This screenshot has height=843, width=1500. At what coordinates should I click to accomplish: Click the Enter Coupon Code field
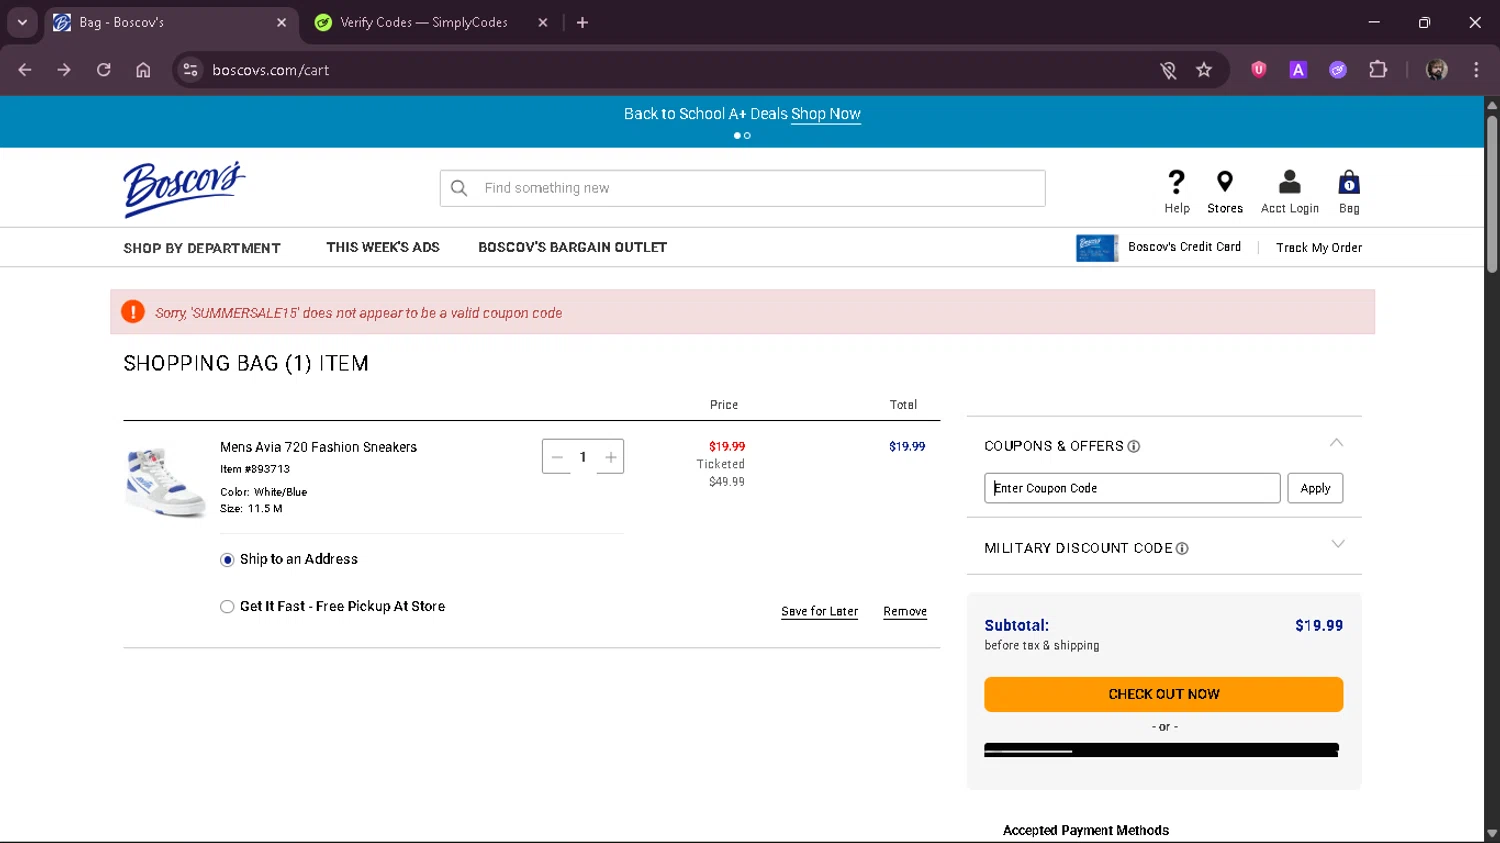1132,488
